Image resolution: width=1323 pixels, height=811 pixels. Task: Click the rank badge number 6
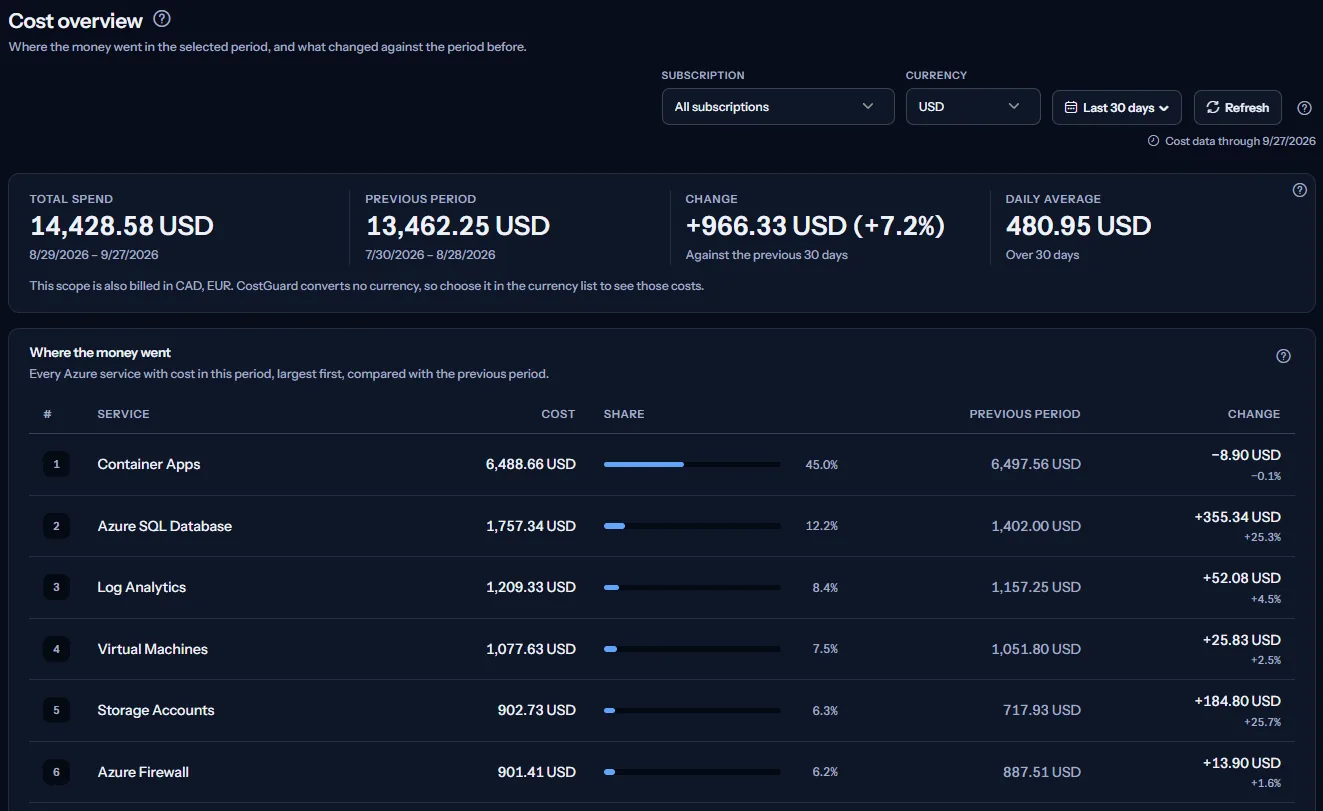(56, 772)
